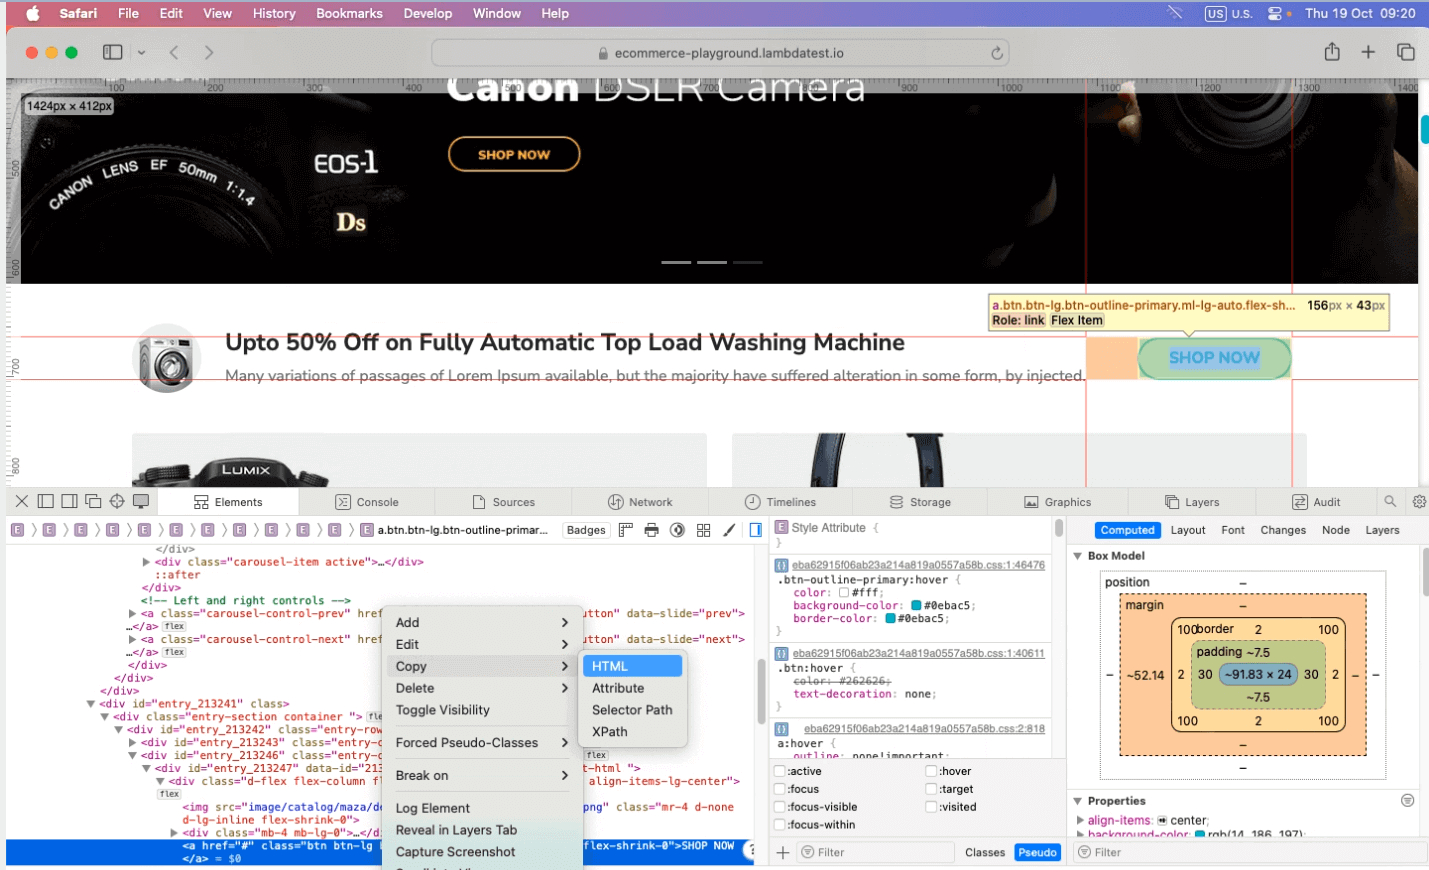Activate the paint flashing brush icon
The width and height of the screenshot is (1429, 870).
(730, 530)
